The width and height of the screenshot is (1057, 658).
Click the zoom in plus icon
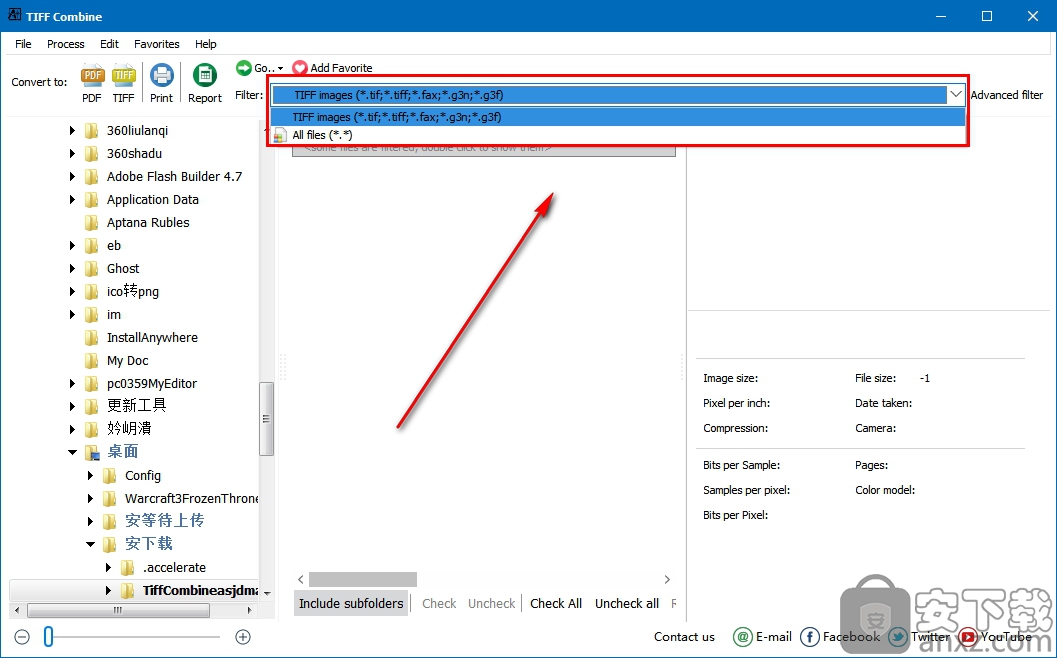point(243,636)
